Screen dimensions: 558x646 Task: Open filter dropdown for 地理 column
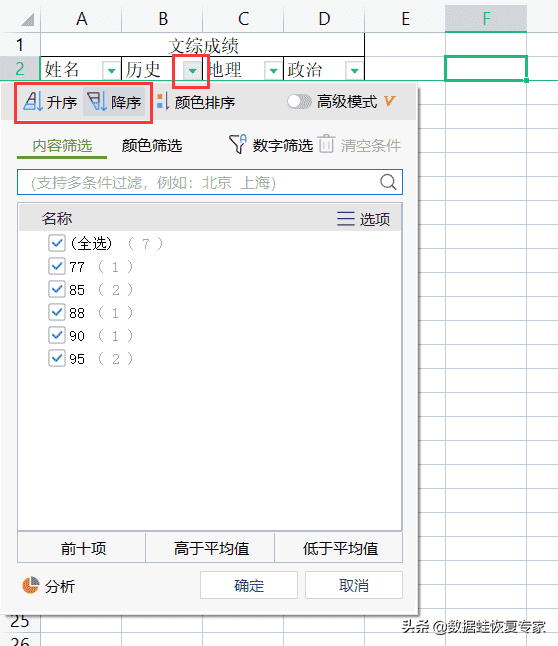point(273,71)
